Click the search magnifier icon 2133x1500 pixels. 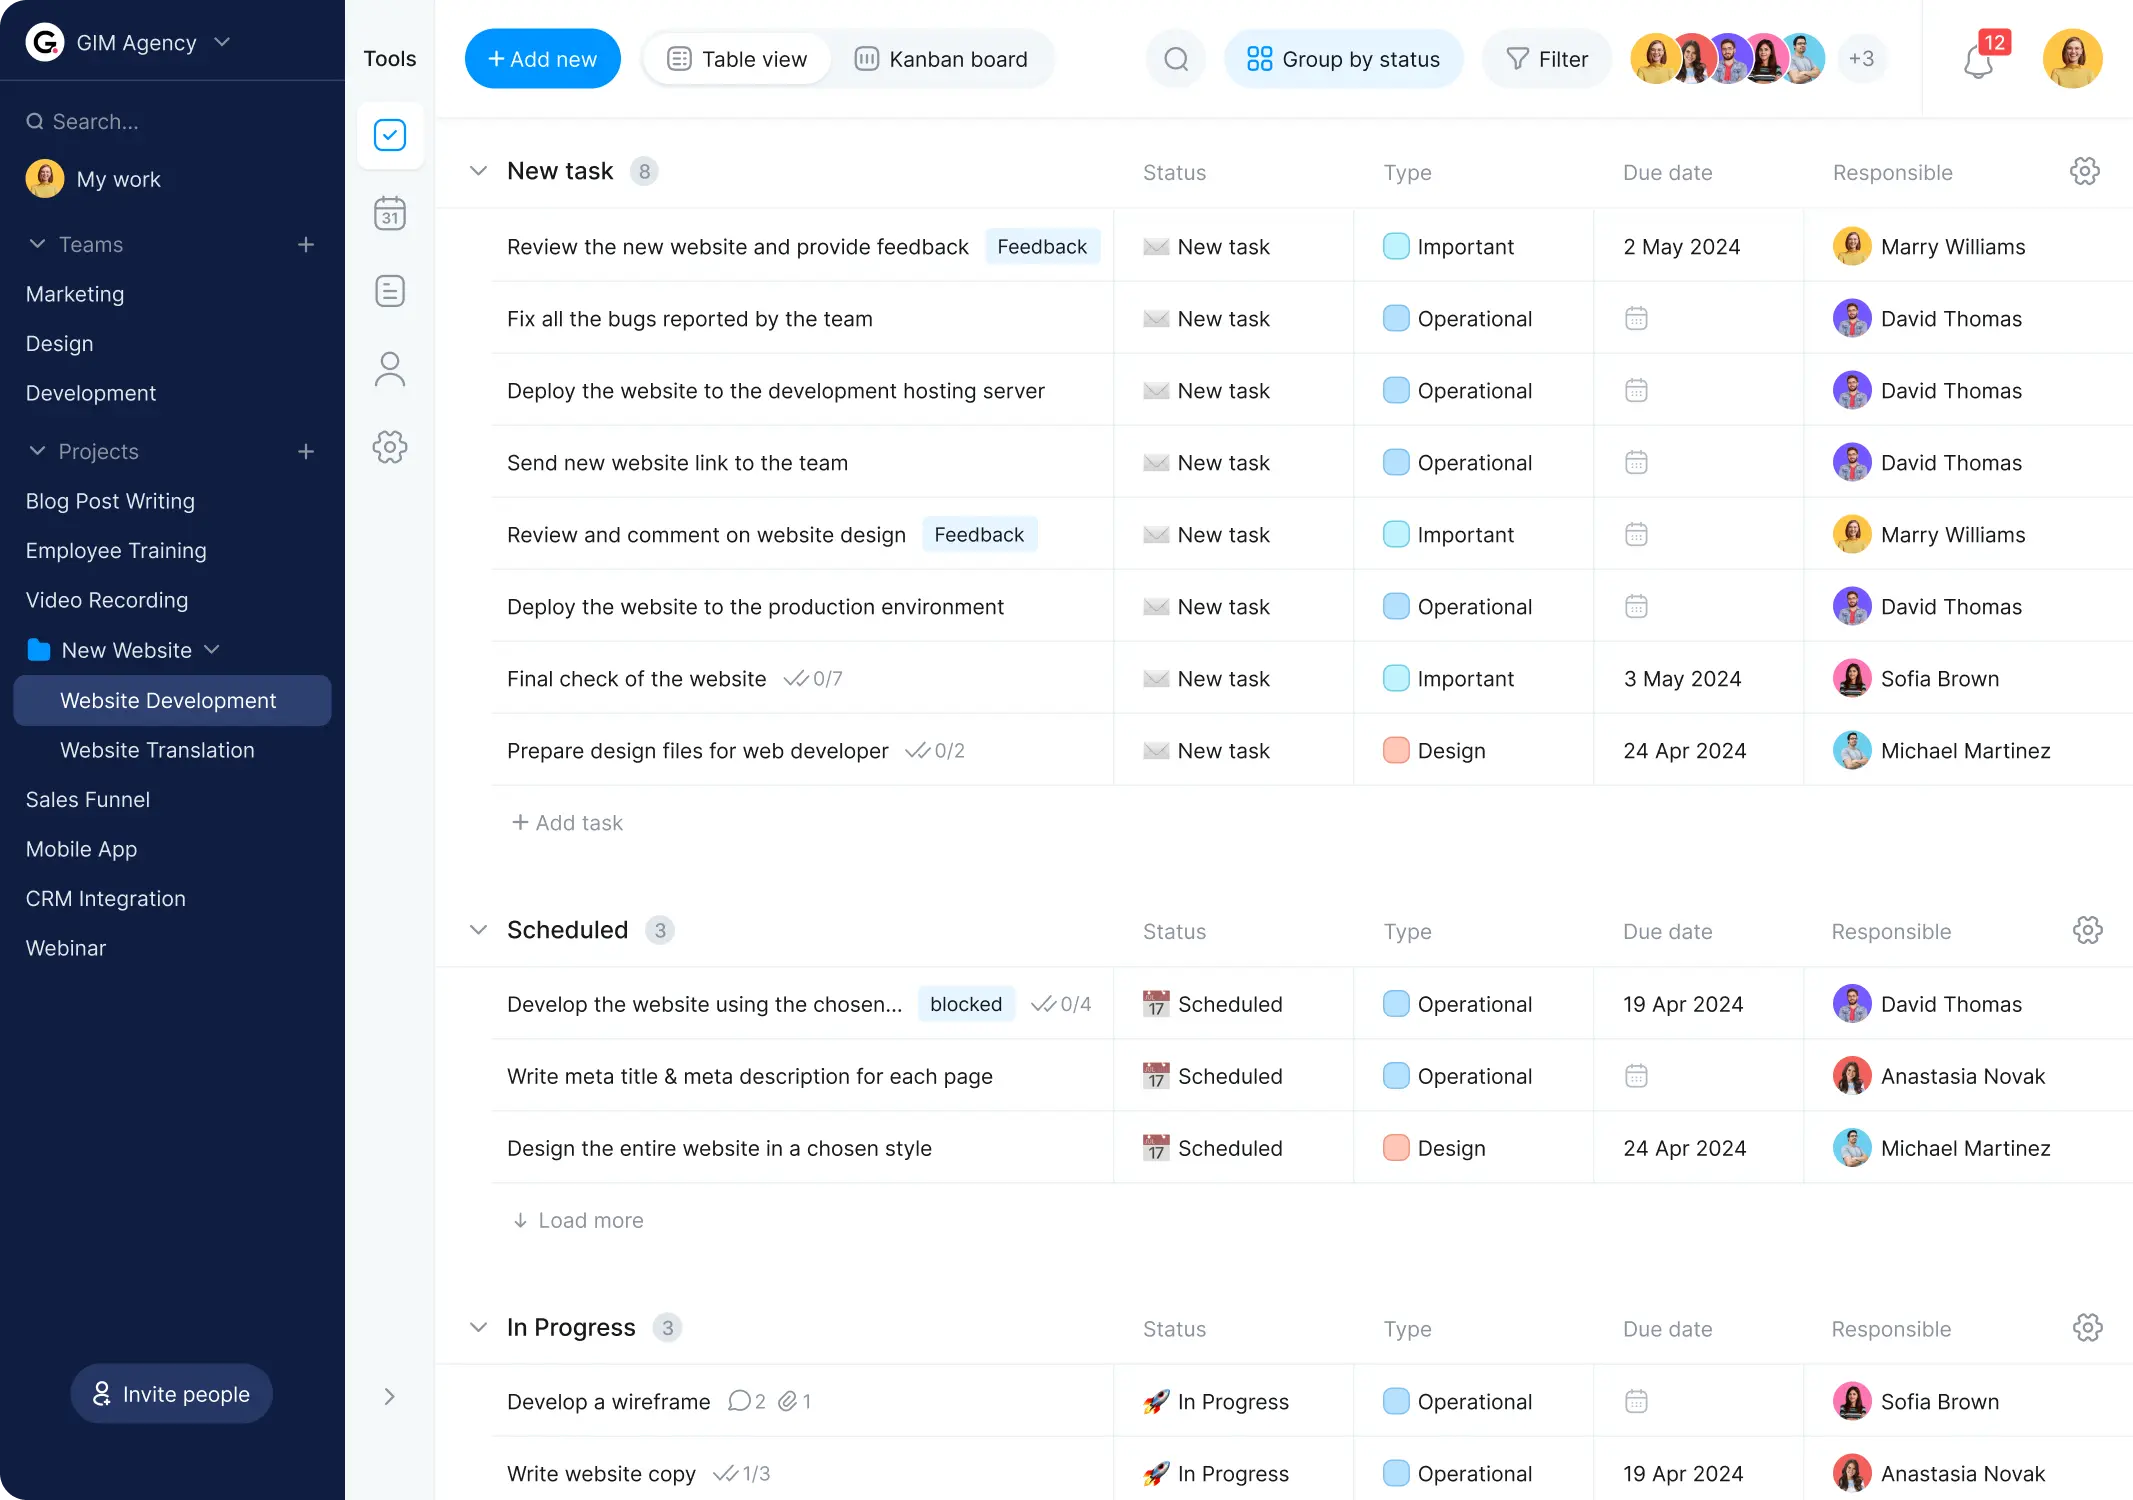(1177, 58)
